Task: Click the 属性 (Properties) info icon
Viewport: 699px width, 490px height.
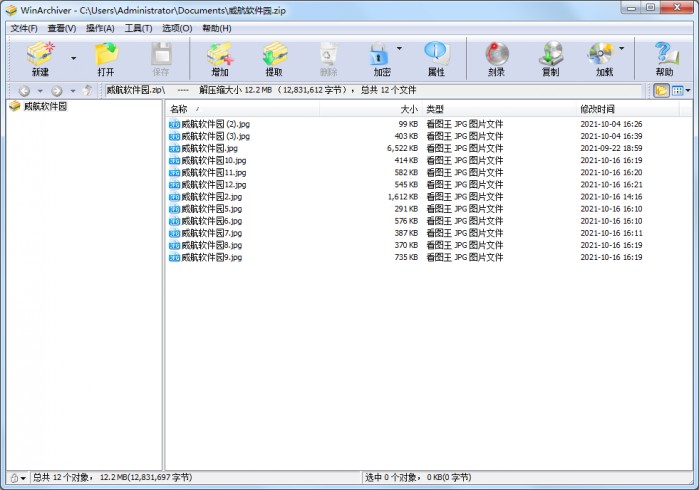Action: [x=436, y=55]
